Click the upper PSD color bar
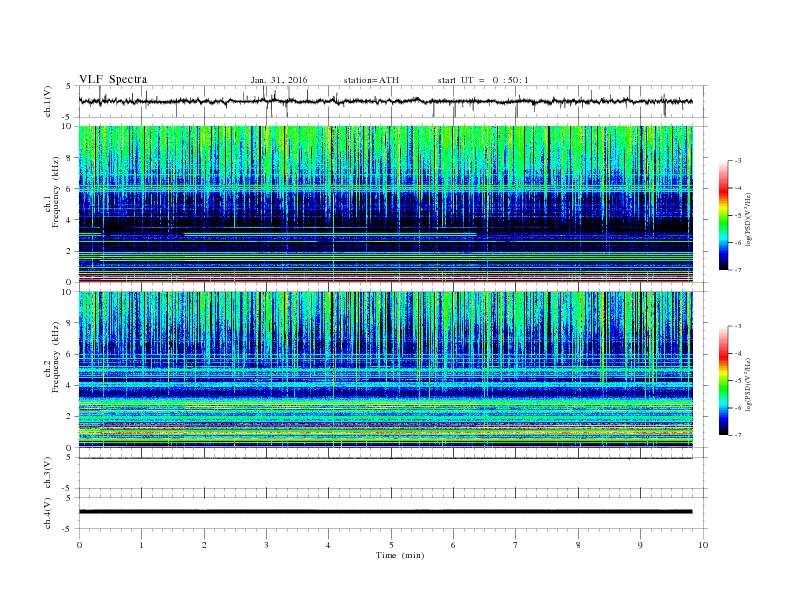 coord(723,215)
